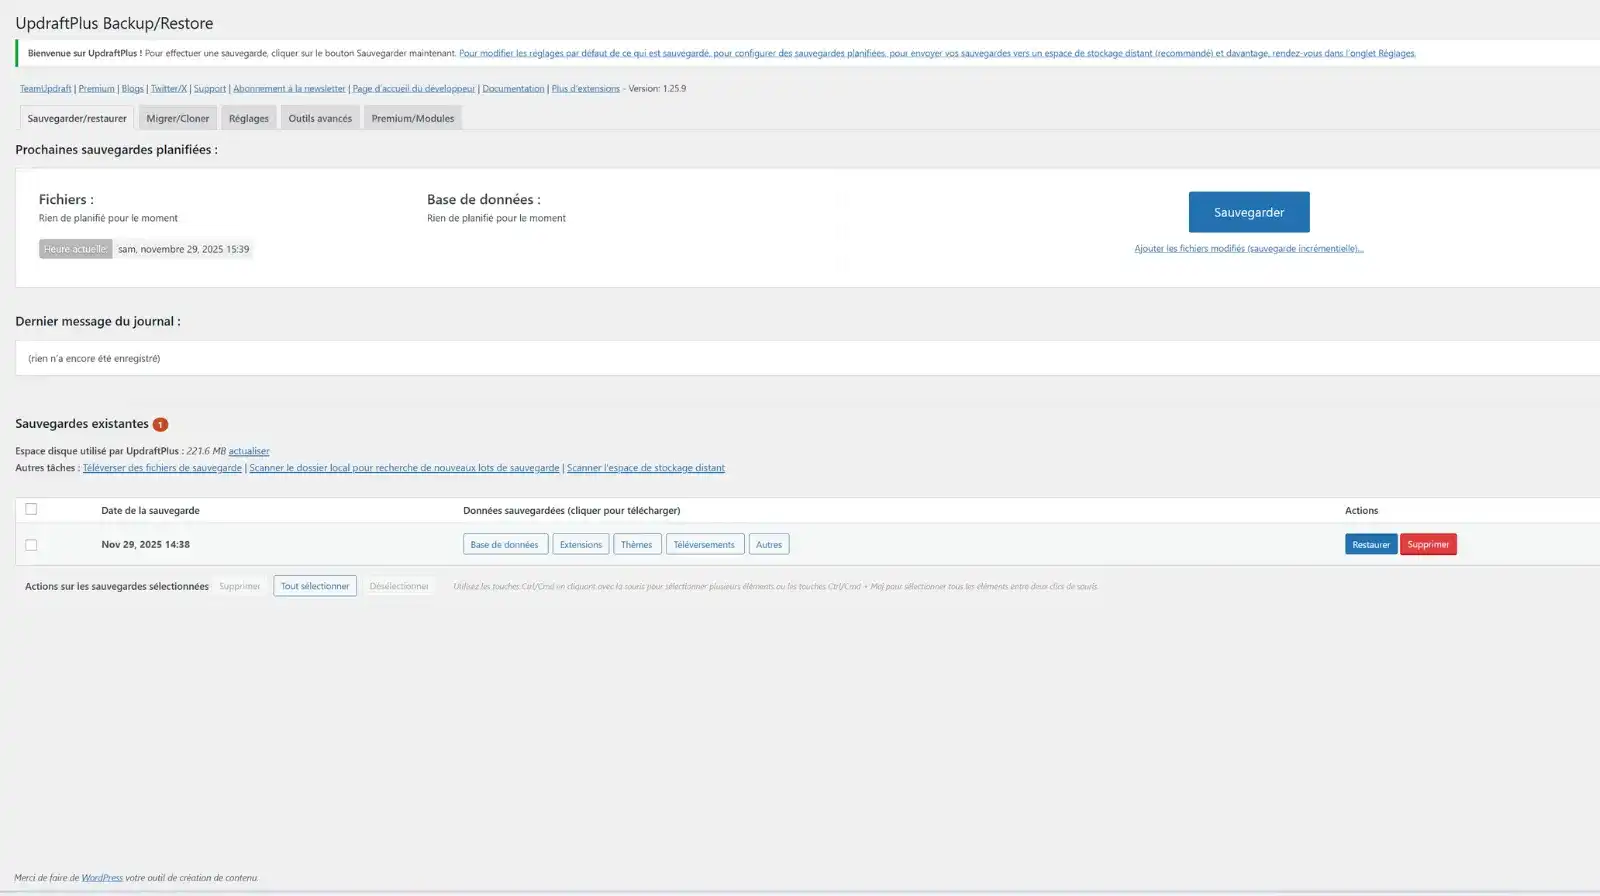Click the Autres backup data button
Screen dimensions: 1600x896
point(768,545)
